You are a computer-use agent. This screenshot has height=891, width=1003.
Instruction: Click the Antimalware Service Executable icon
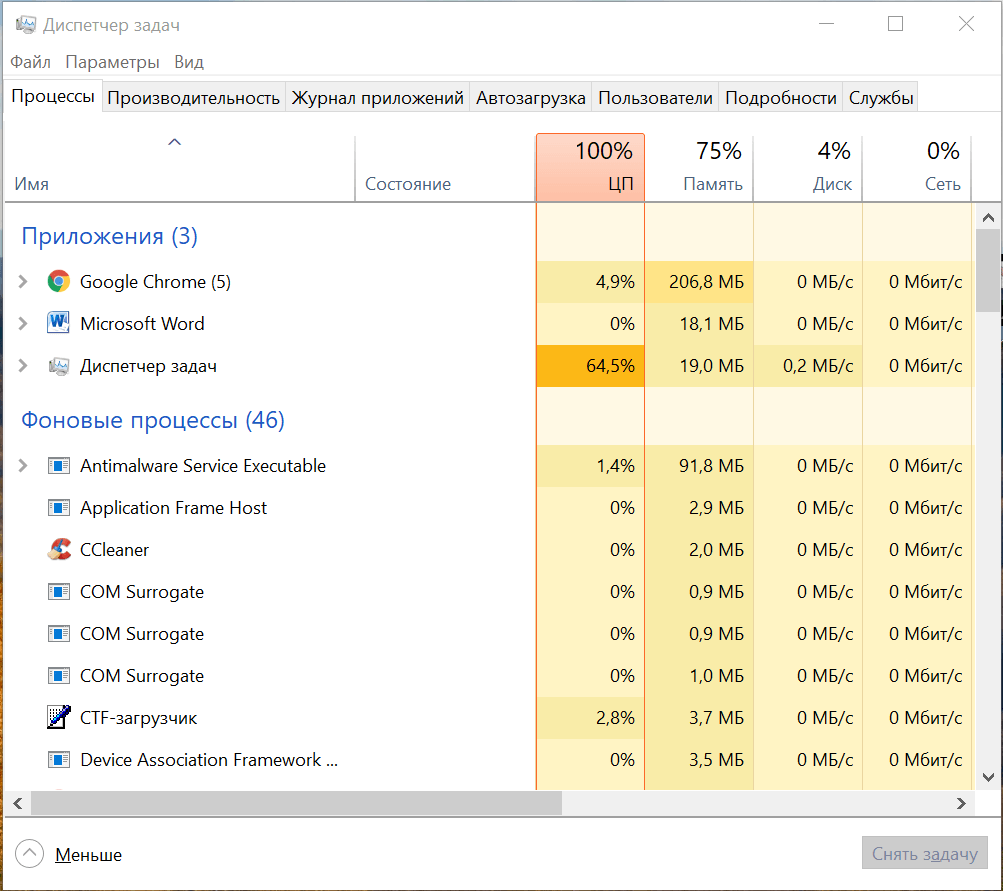(x=59, y=466)
